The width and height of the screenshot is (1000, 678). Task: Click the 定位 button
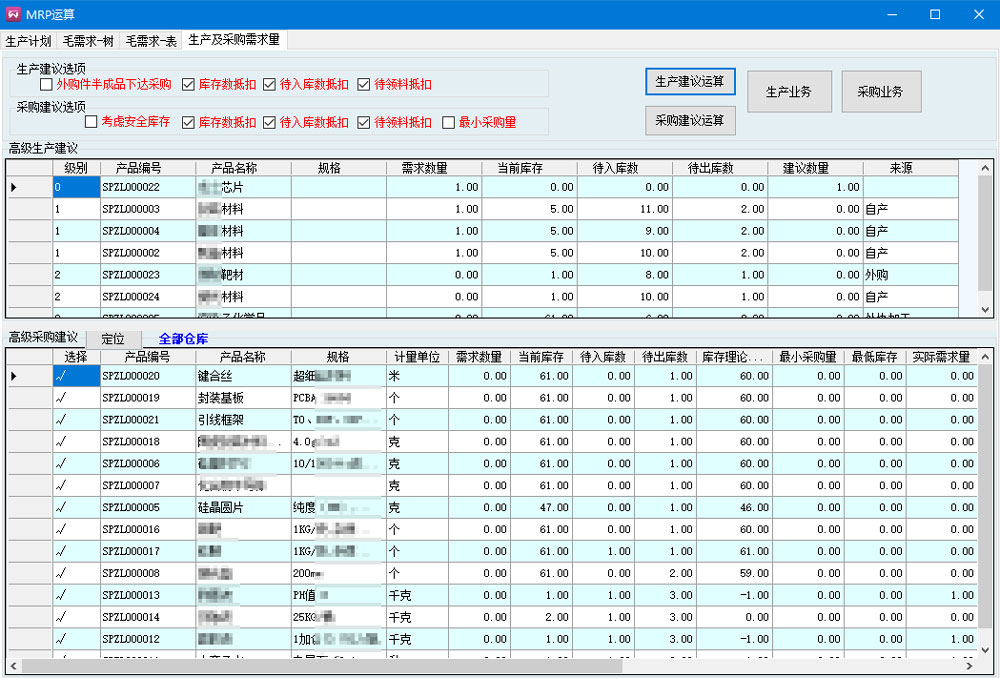coord(113,340)
